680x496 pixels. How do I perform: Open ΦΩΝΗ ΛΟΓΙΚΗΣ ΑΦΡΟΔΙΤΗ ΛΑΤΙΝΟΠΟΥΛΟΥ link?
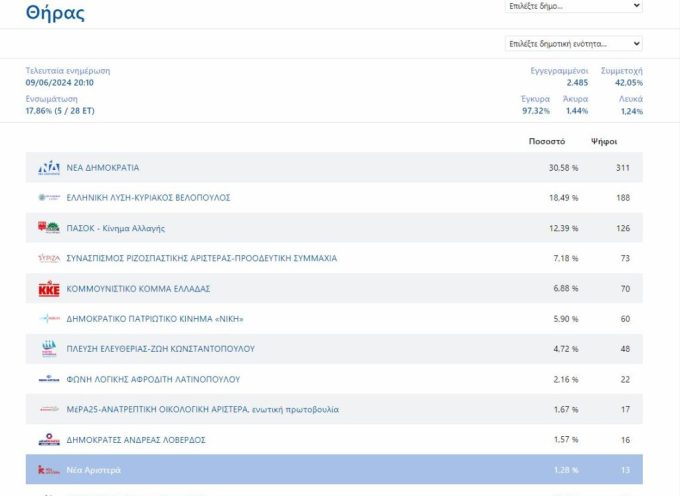click(x=153, y=379)
